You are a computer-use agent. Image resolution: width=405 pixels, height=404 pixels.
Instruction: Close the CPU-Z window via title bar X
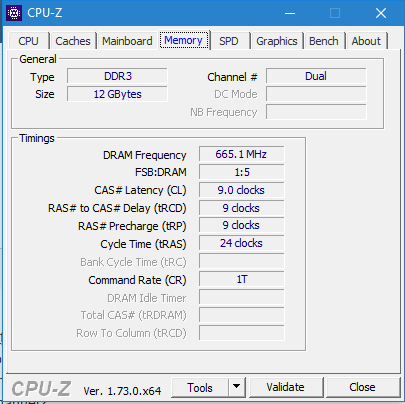381,13
